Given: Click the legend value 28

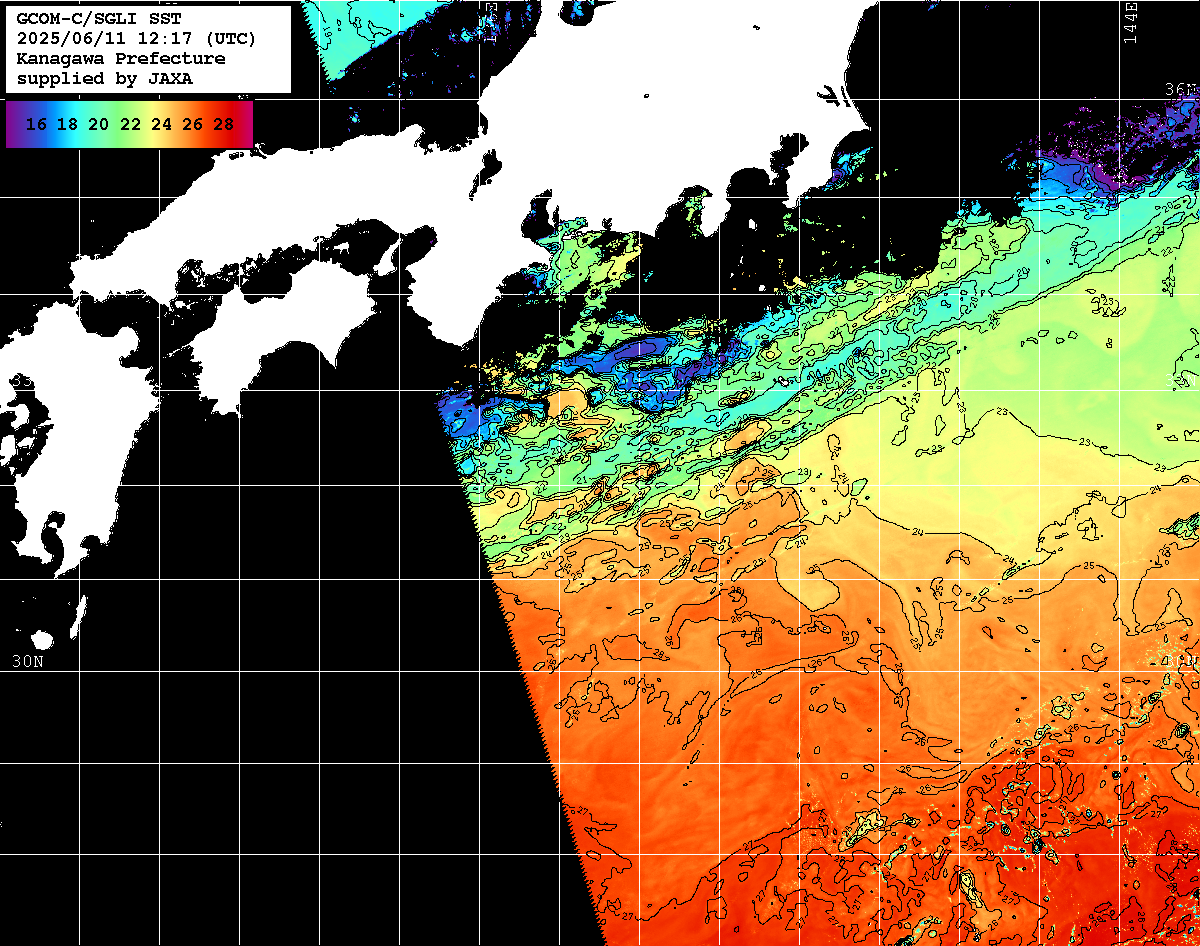Looking at the screenshot, I should 224,124.
